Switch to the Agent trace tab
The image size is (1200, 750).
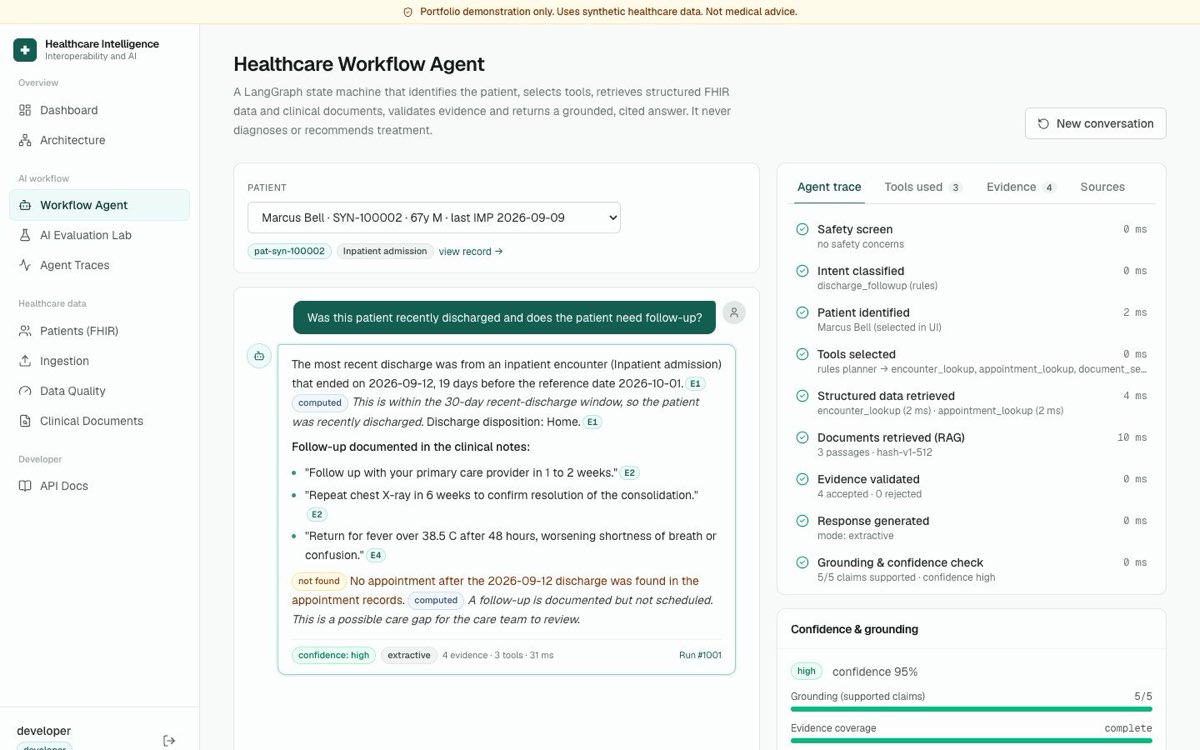[x=829, y=187]
